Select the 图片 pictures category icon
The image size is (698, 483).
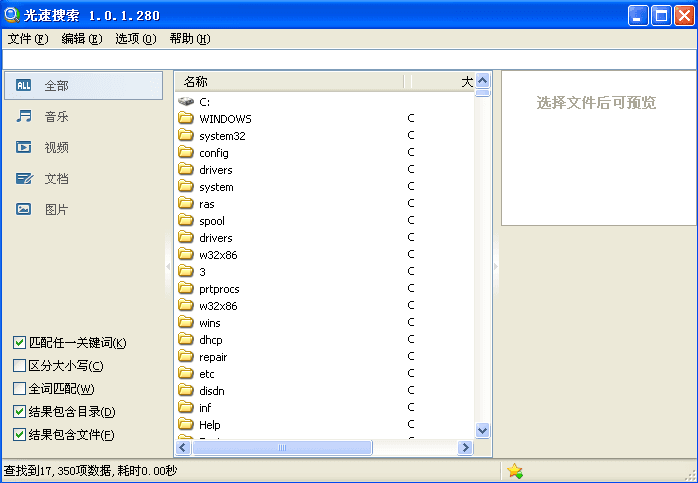24,210
